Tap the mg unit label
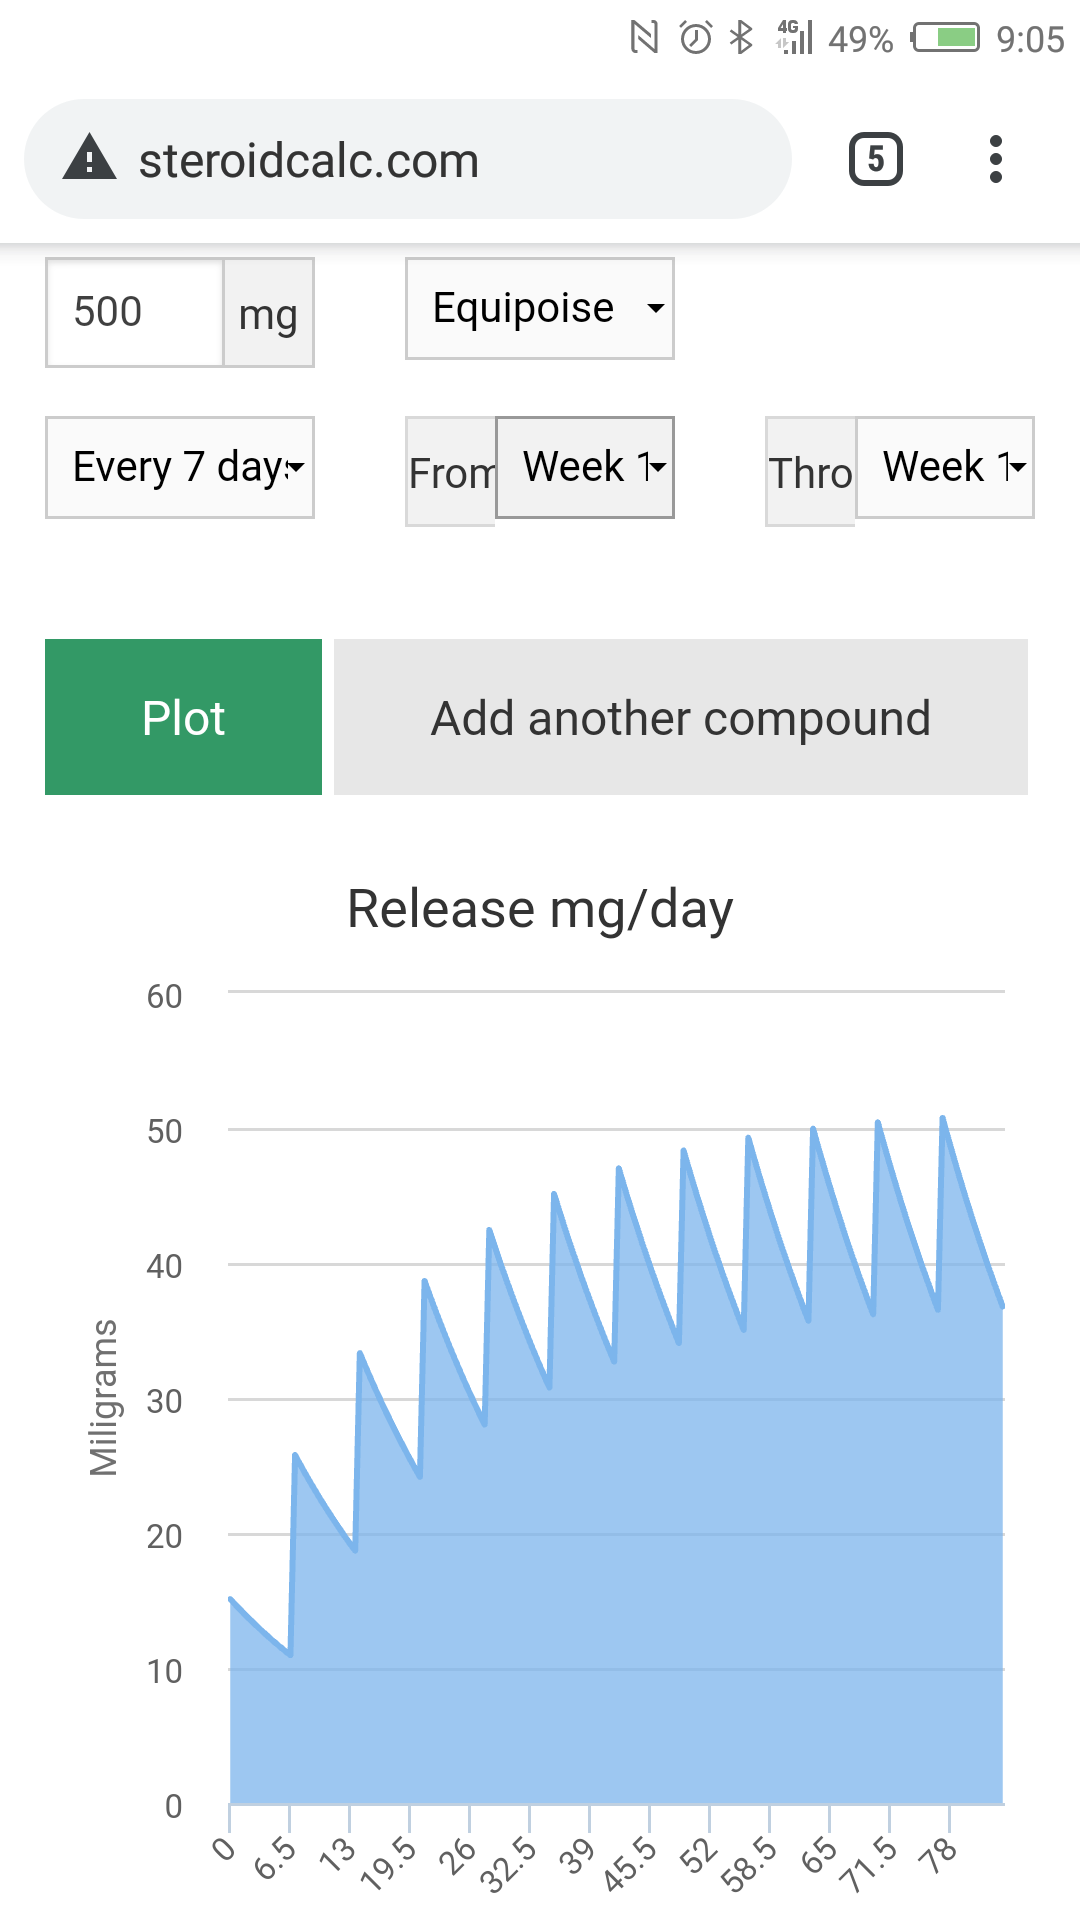This screenshot has height=1920, width=1080. point(268,314)
